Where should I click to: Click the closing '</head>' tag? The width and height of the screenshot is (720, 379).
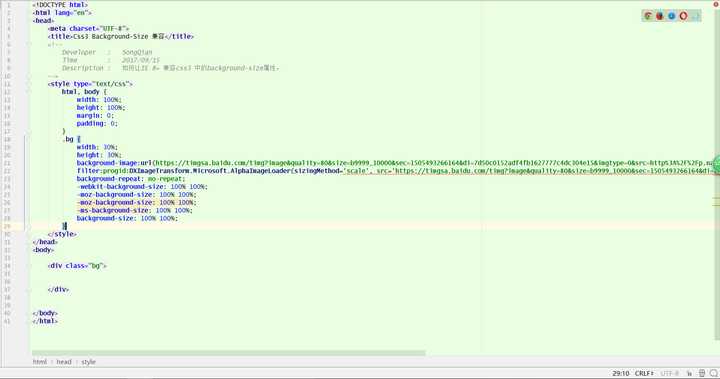45,242
